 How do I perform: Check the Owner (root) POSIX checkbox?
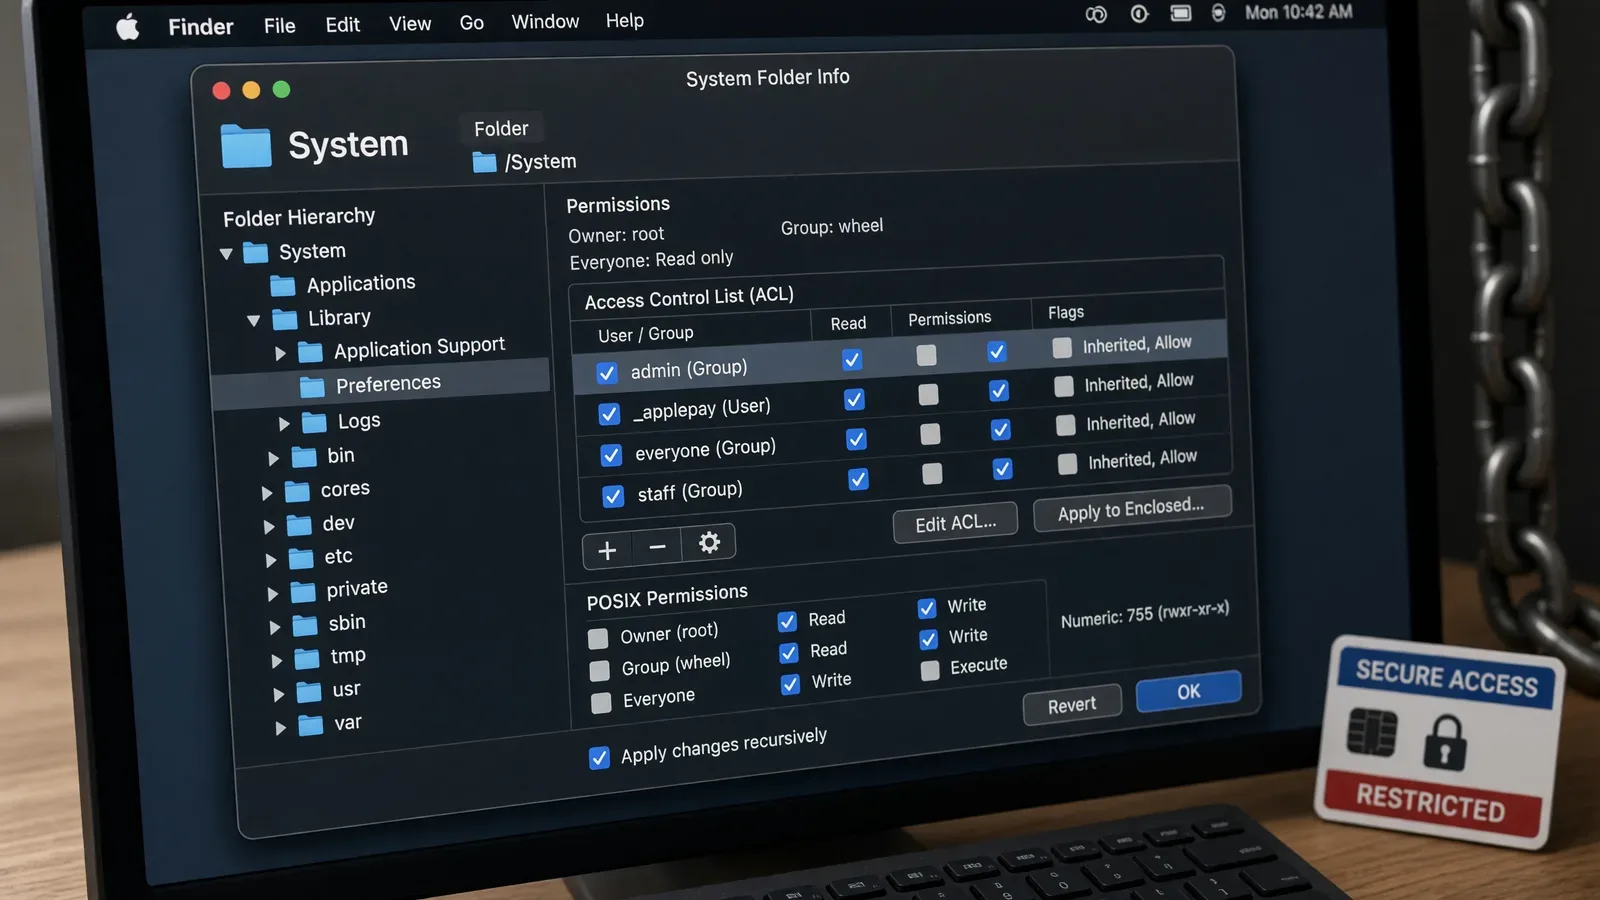click(598, 638)
